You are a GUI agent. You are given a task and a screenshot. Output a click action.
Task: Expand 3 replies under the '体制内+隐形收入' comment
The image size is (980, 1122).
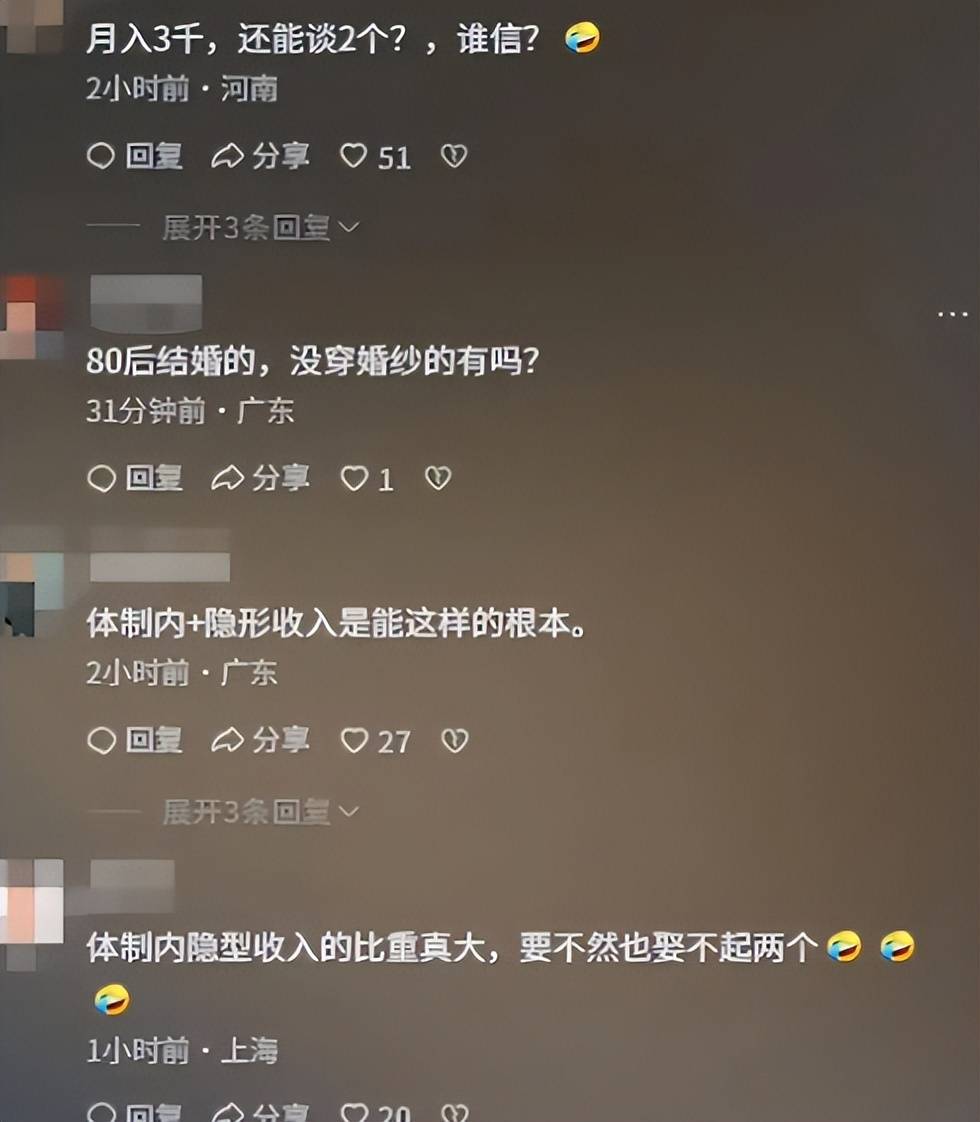pos(260,811)
